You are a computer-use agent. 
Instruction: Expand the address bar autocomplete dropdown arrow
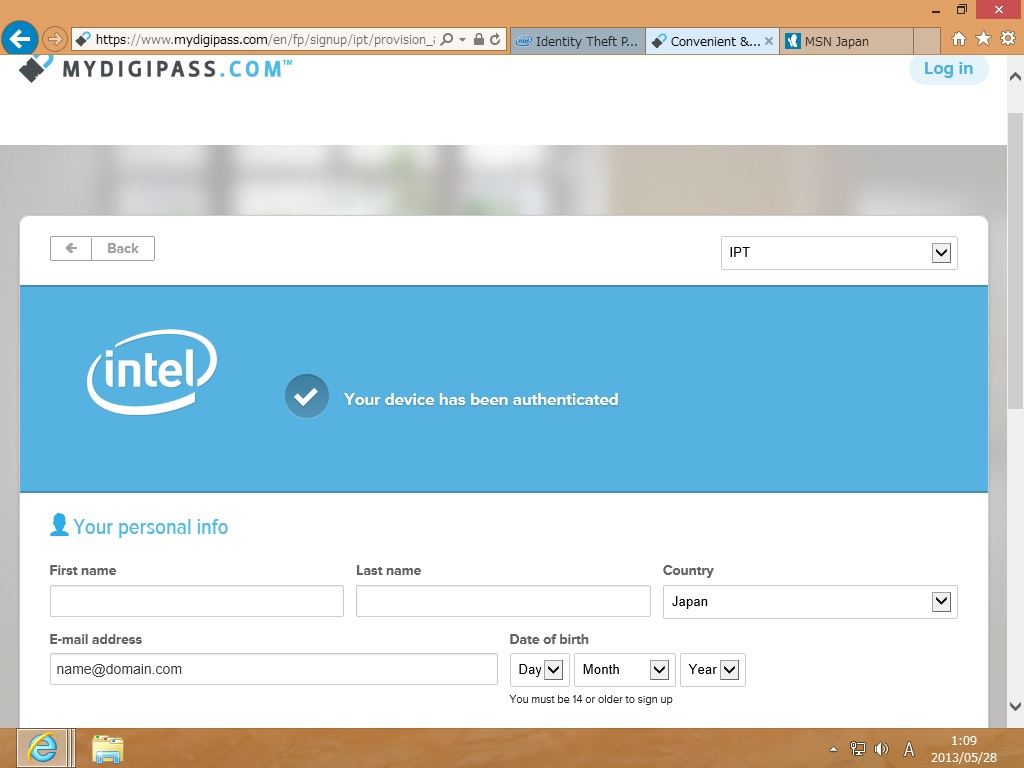click(462, 39)
